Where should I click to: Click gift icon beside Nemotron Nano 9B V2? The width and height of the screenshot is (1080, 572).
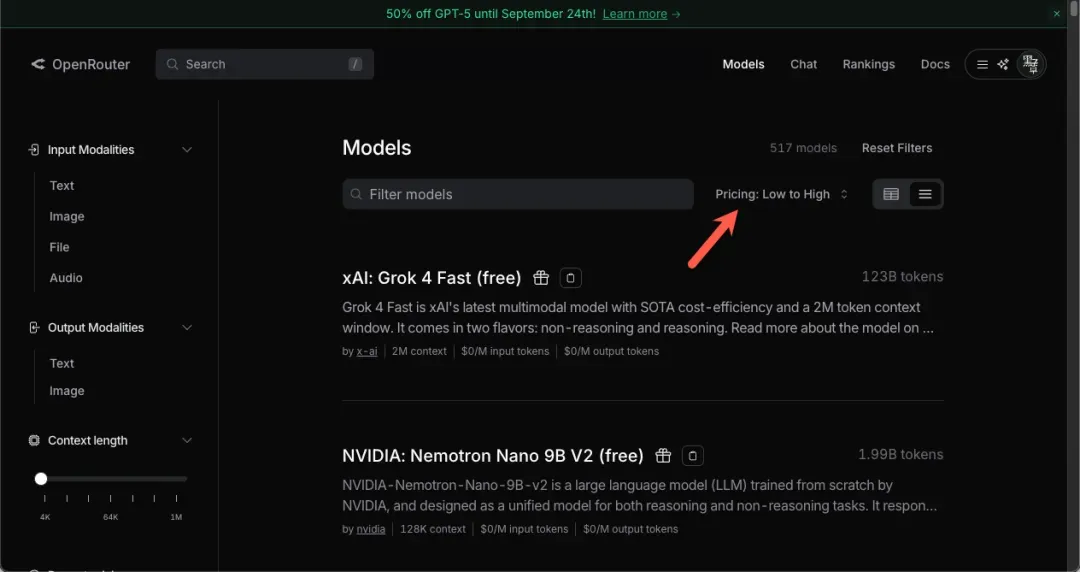(663, 456)
